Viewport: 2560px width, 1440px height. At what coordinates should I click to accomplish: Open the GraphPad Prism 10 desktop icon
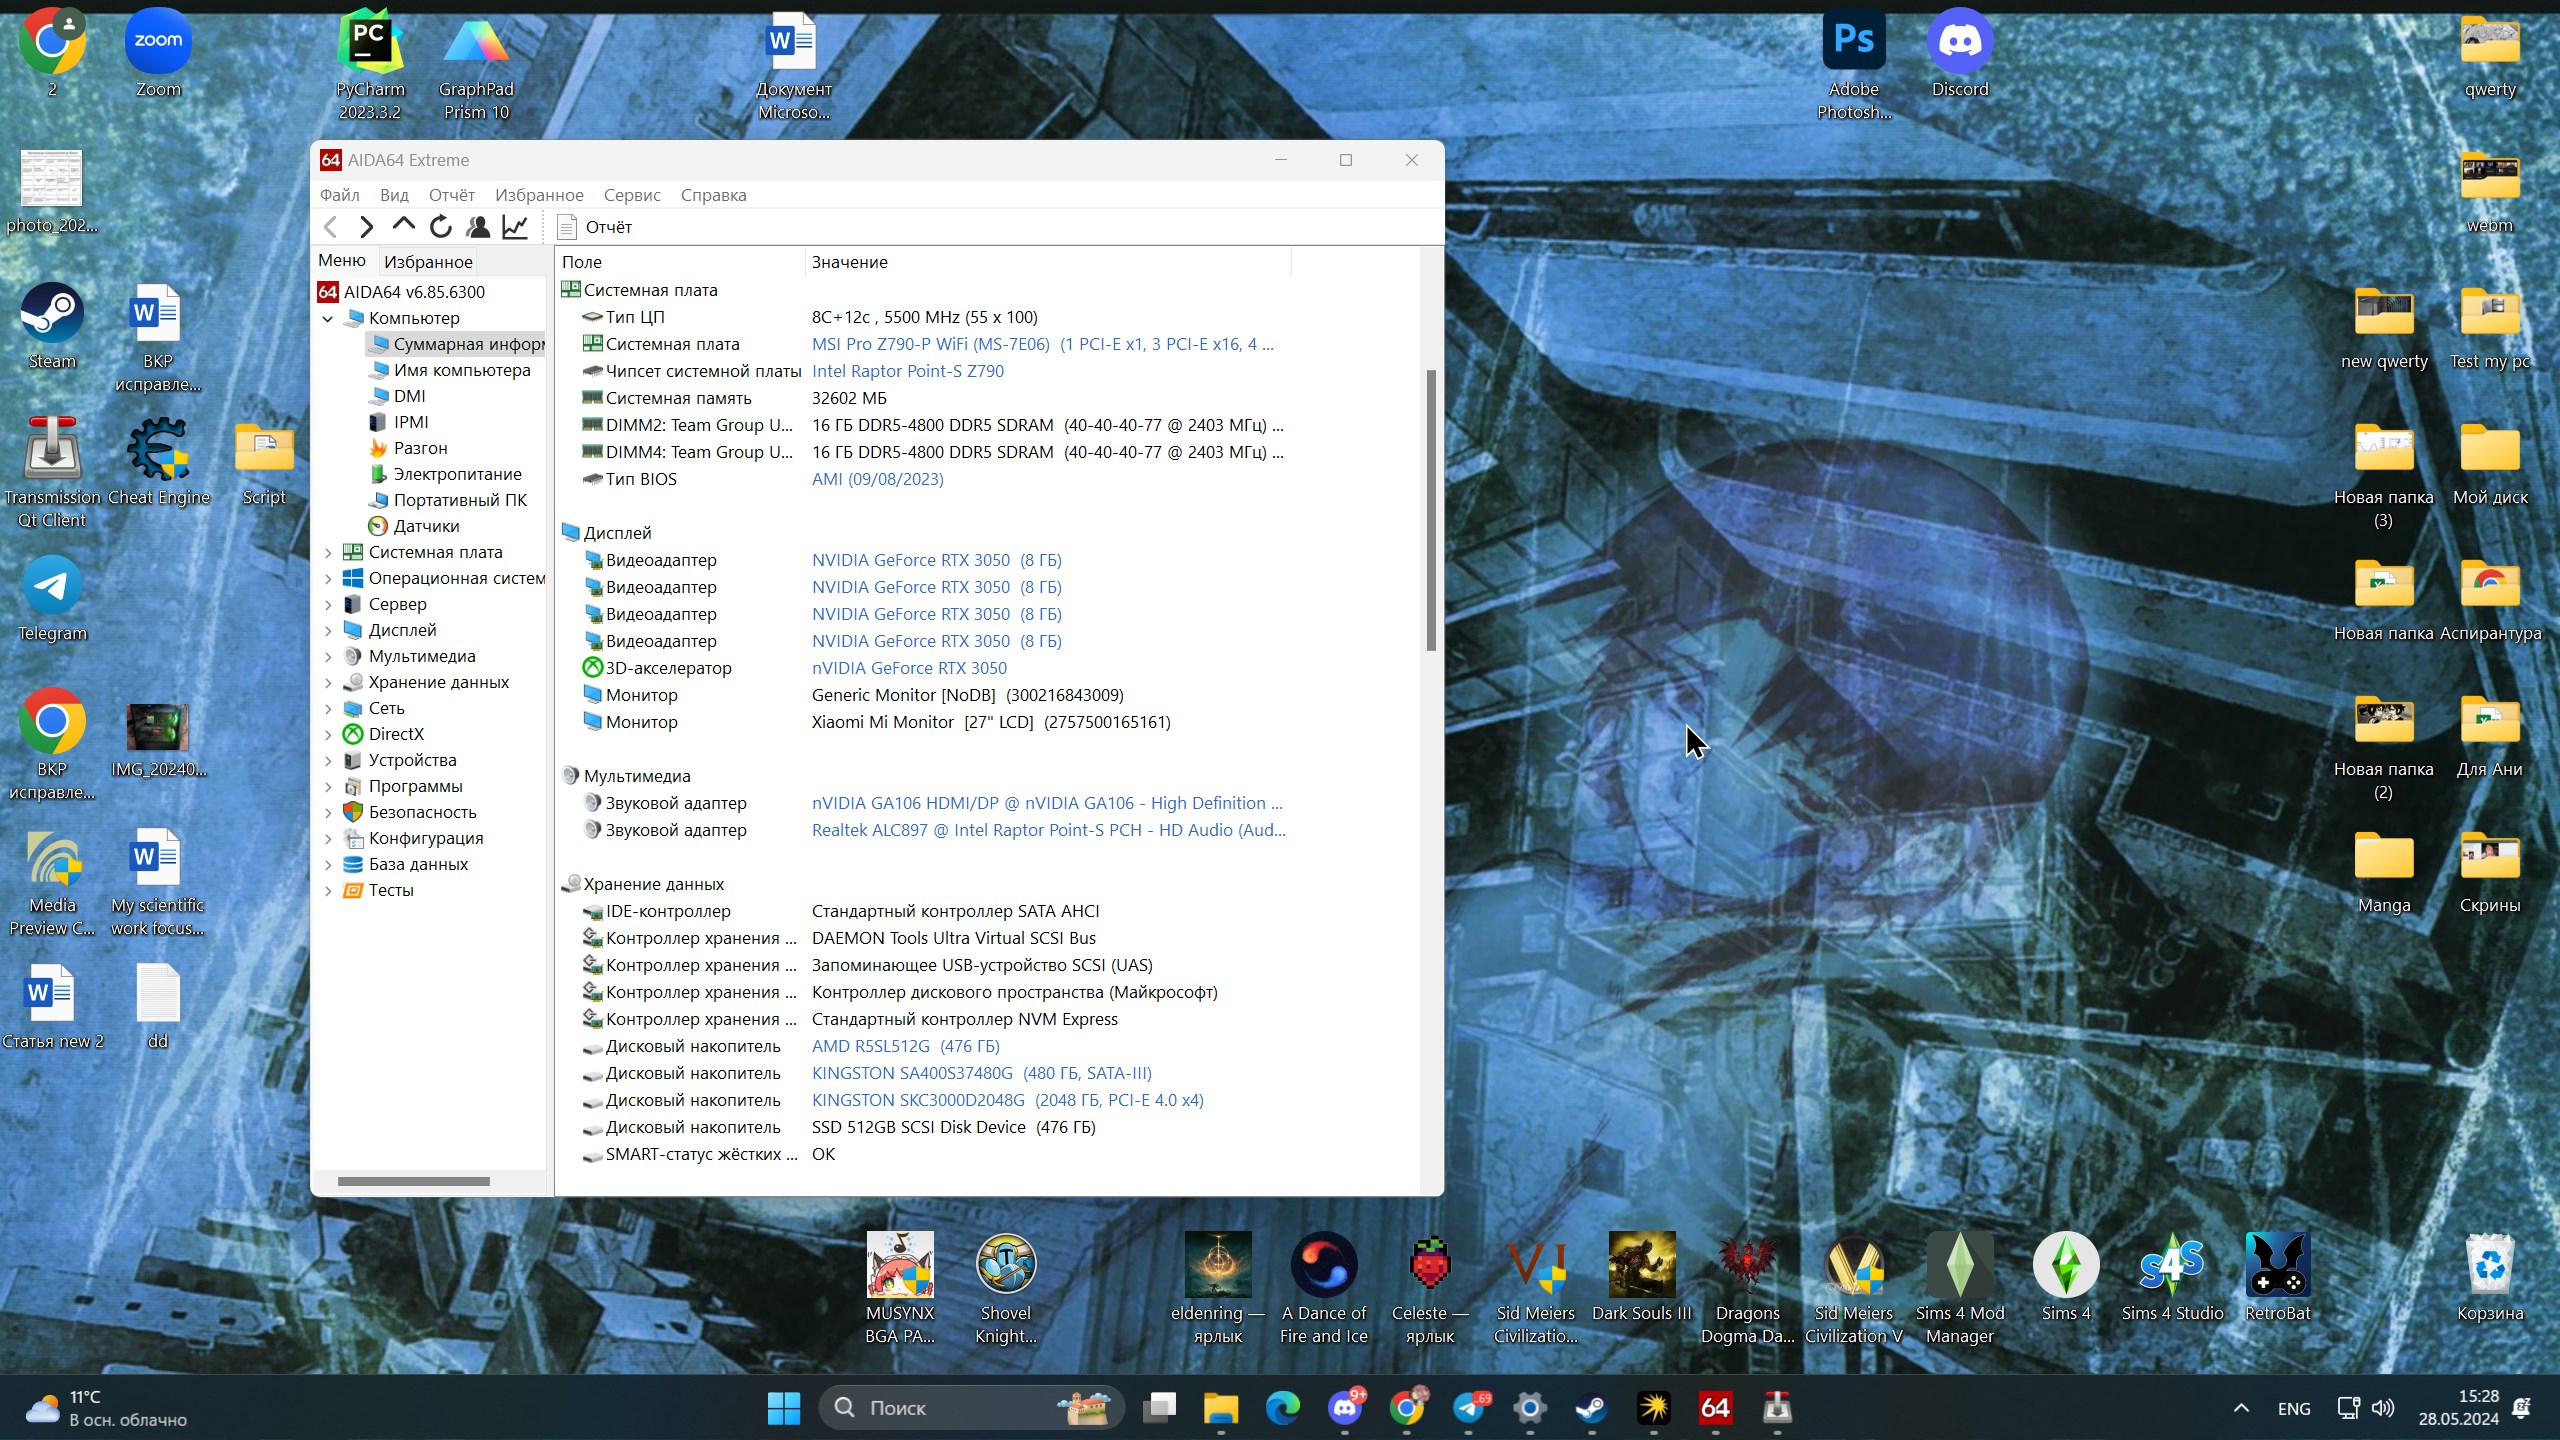click(x=476, y=66)
